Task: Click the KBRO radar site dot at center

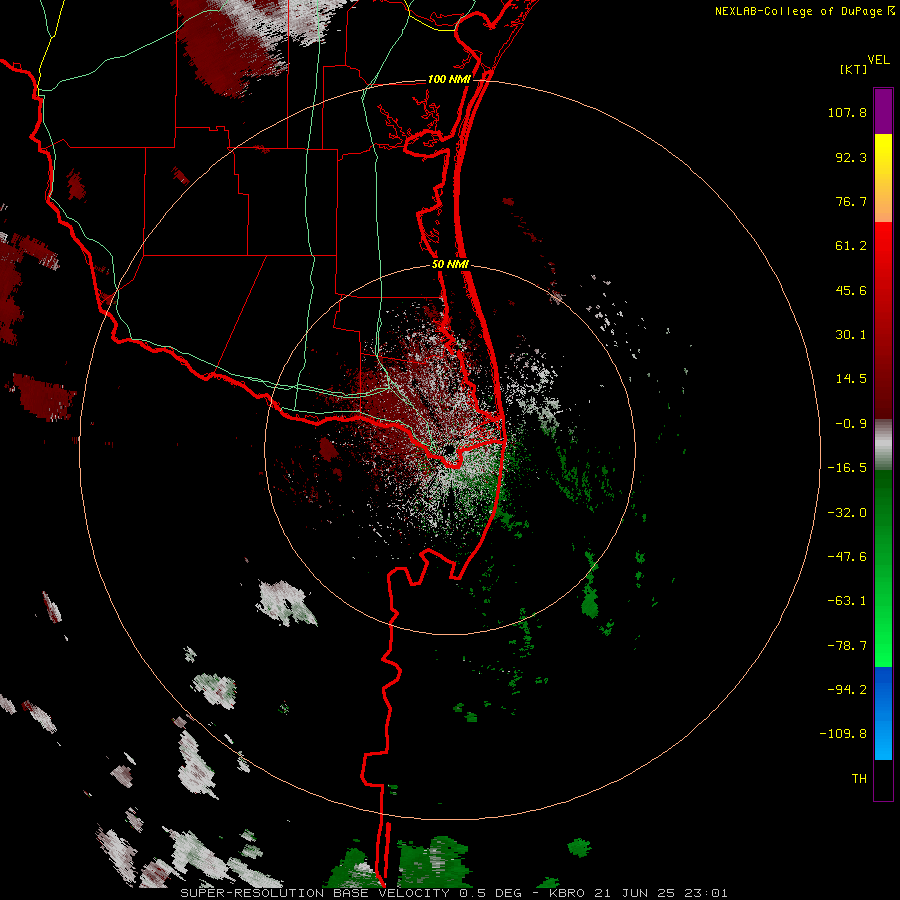Action: [449, 448]
